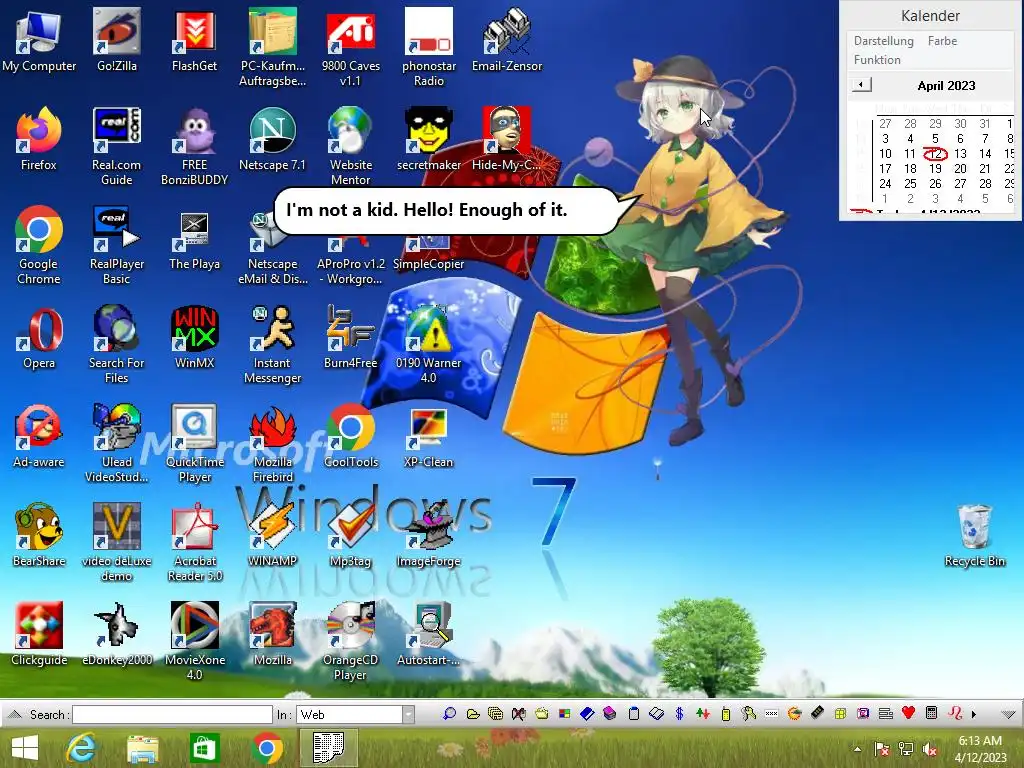Click the butterfly icon in search toolbar

click(x=519, y=714)
